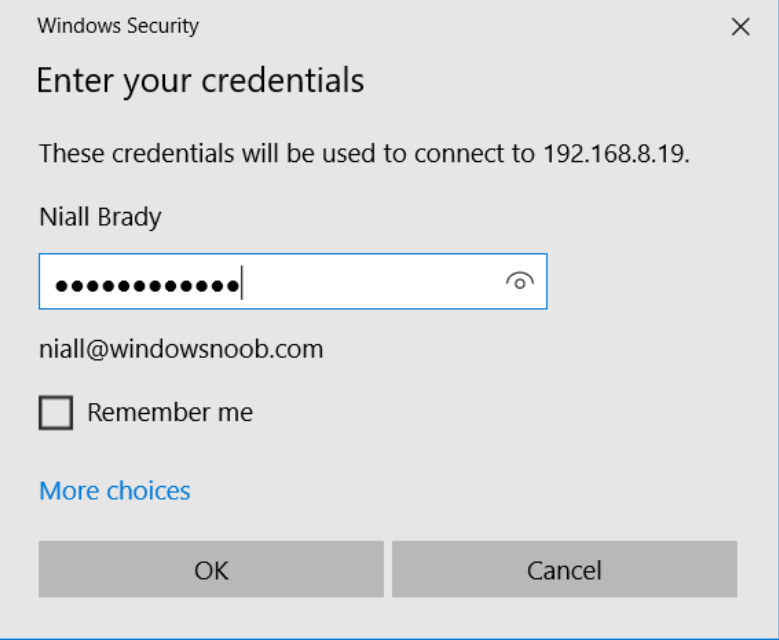Focus the password input field
Image resolution: width=779 pixels, height=640 pixels.
(x=293, y=281)
